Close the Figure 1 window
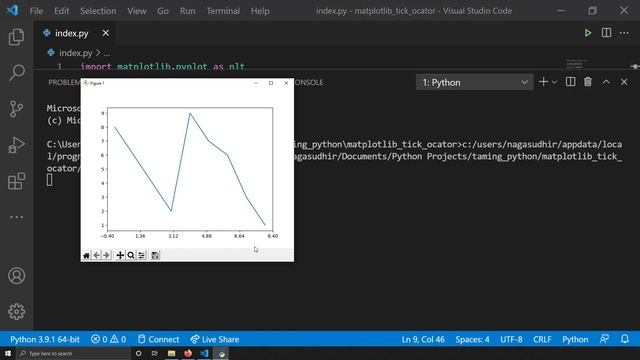Image resolution: width=640 pixels, height=360 pixels. 286,83
